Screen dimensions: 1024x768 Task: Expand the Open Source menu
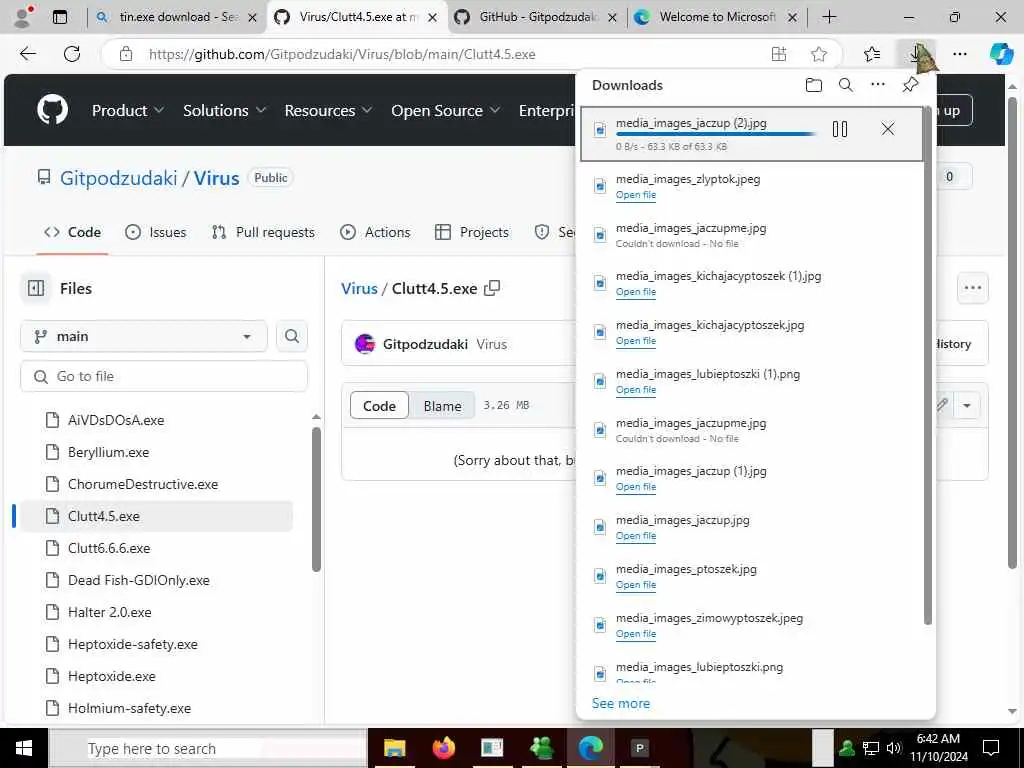coord(445,110)
